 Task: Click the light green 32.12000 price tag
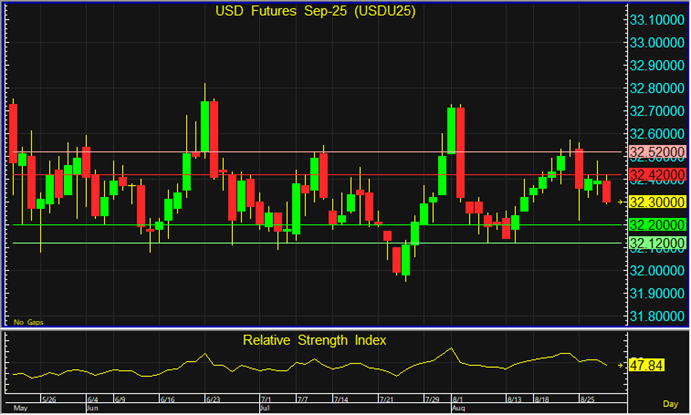click(x=656, y=243)
